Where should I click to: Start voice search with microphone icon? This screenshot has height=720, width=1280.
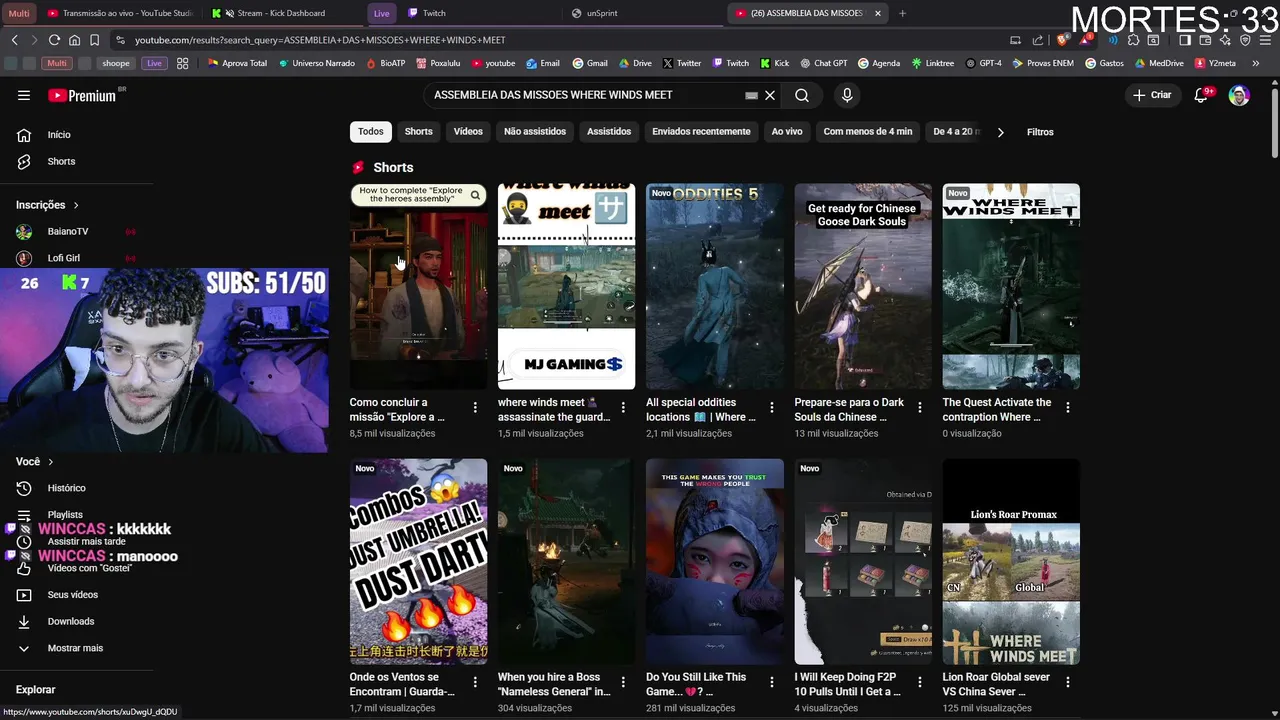click(x=847, y=95)
